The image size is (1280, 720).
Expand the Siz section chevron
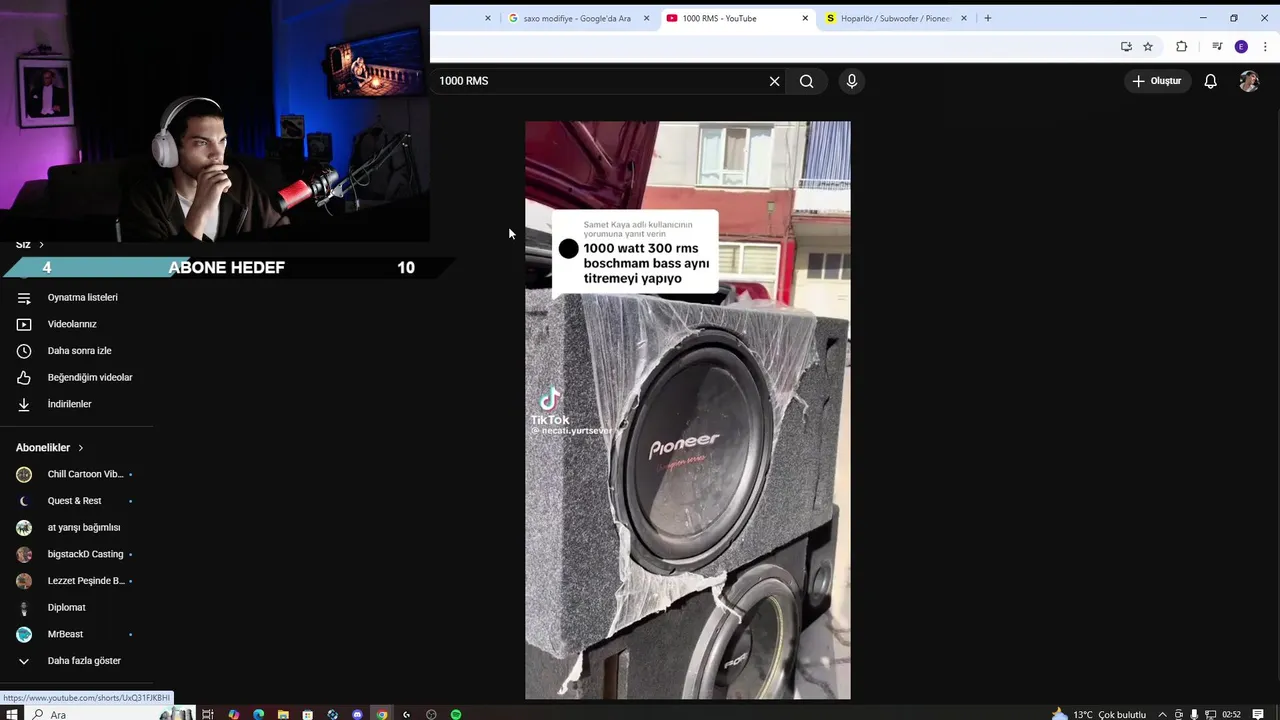click(41, 245)
